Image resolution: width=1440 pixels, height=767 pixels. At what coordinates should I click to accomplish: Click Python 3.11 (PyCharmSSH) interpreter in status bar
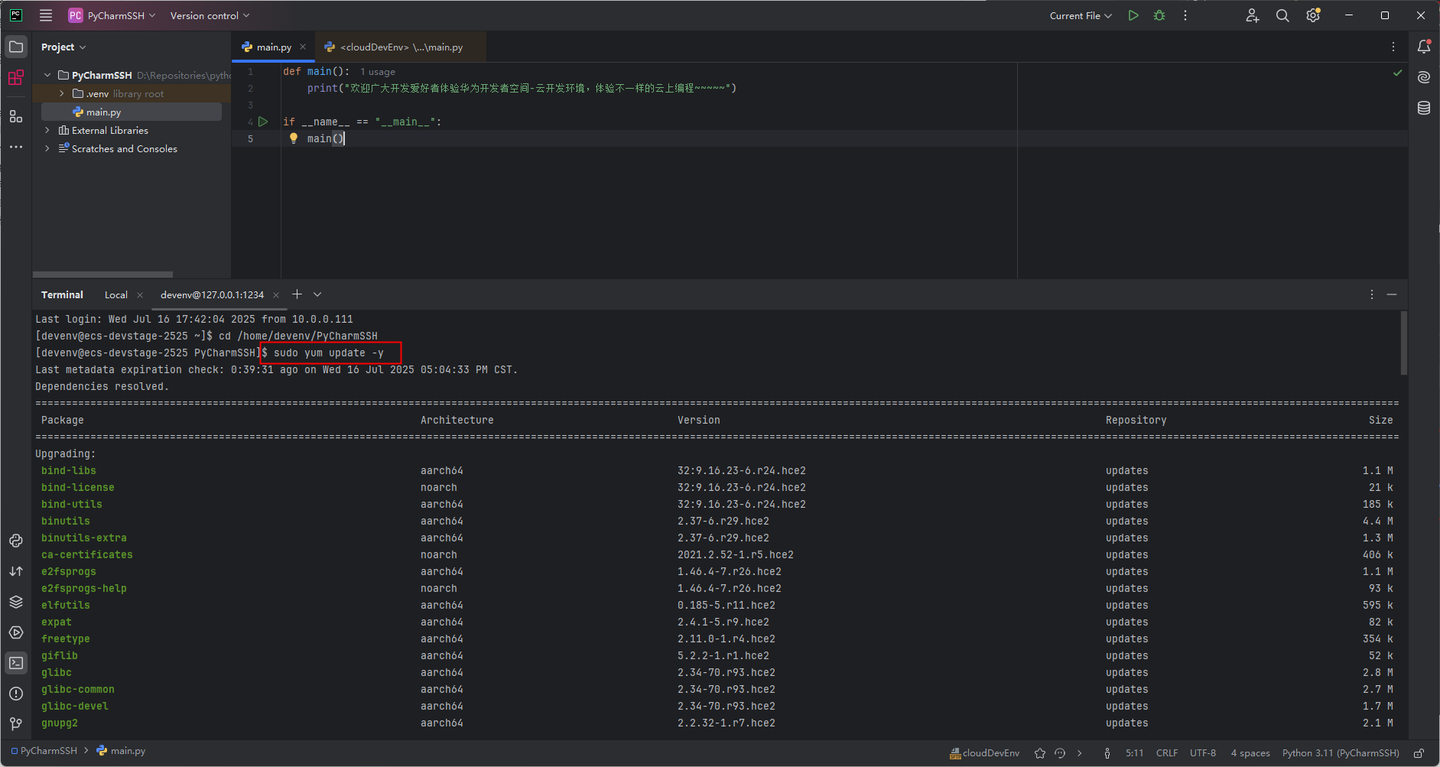pos(1340,752)
